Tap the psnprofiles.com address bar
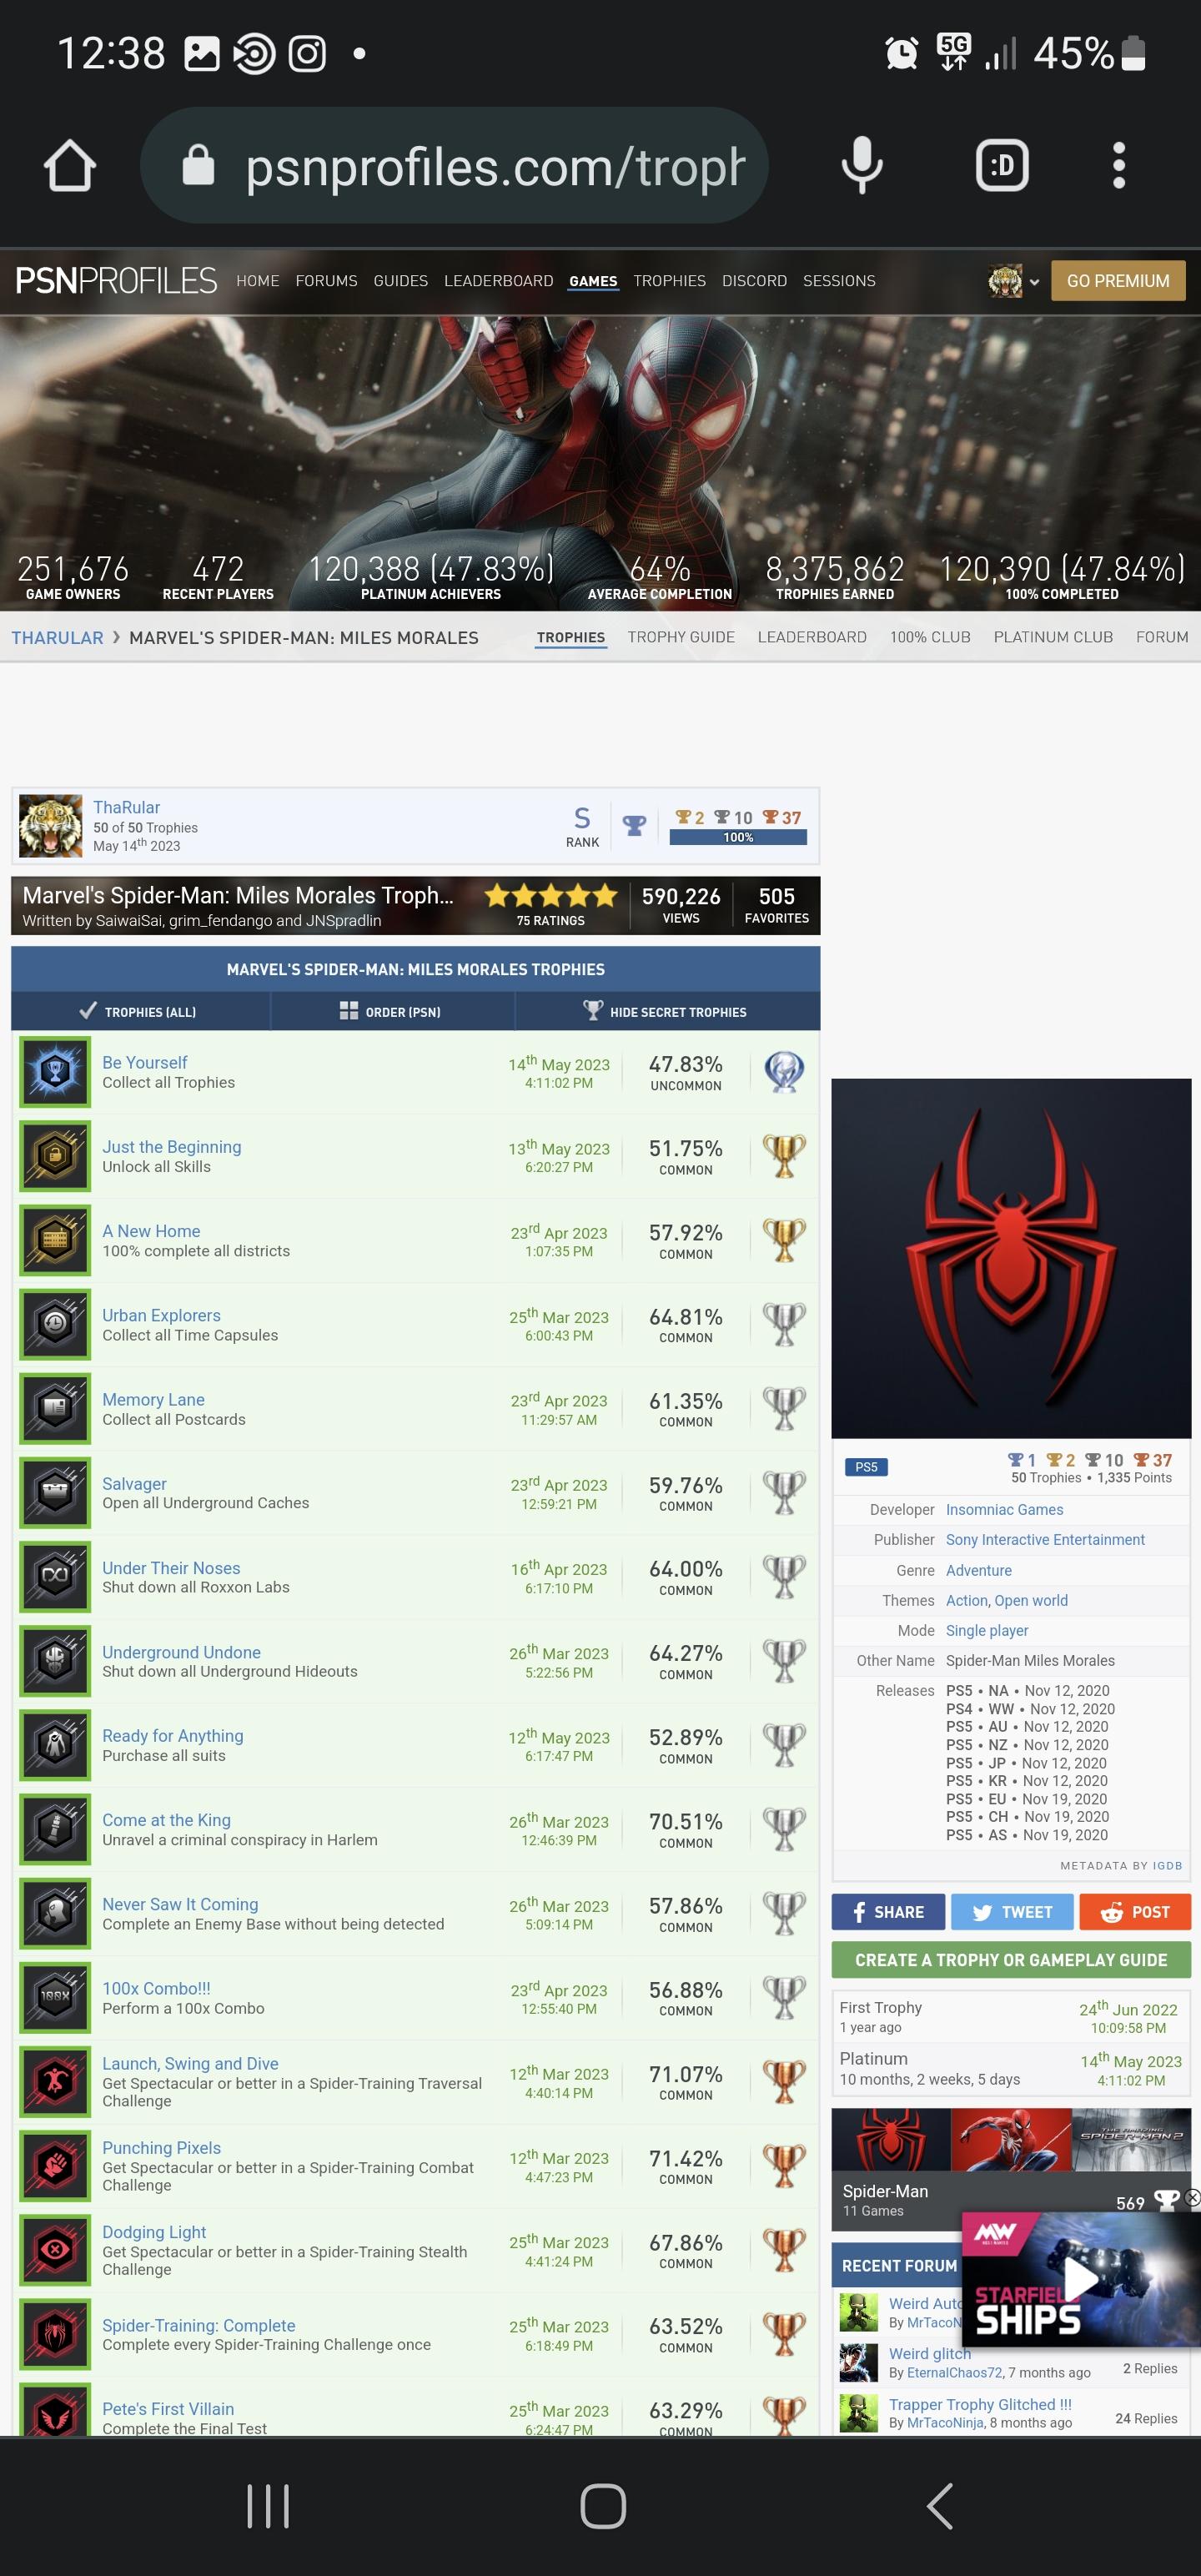 [455, 165]
